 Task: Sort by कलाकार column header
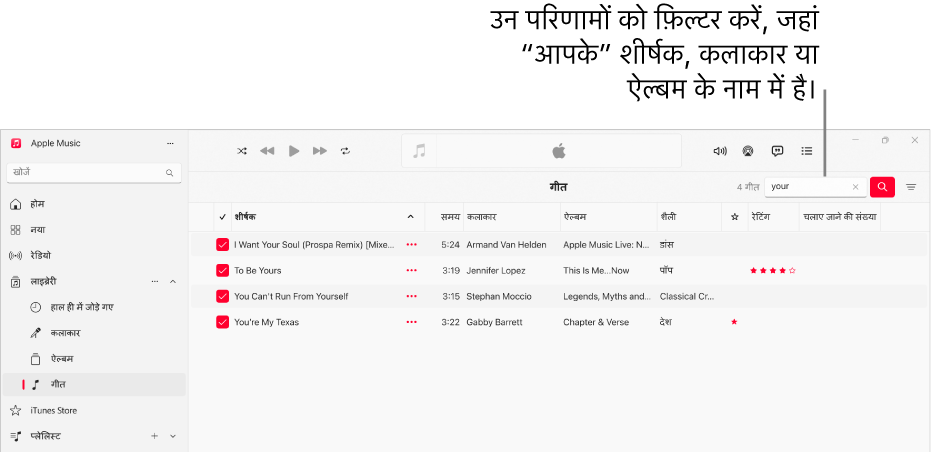pyautogui.click(x=512, y=217)
